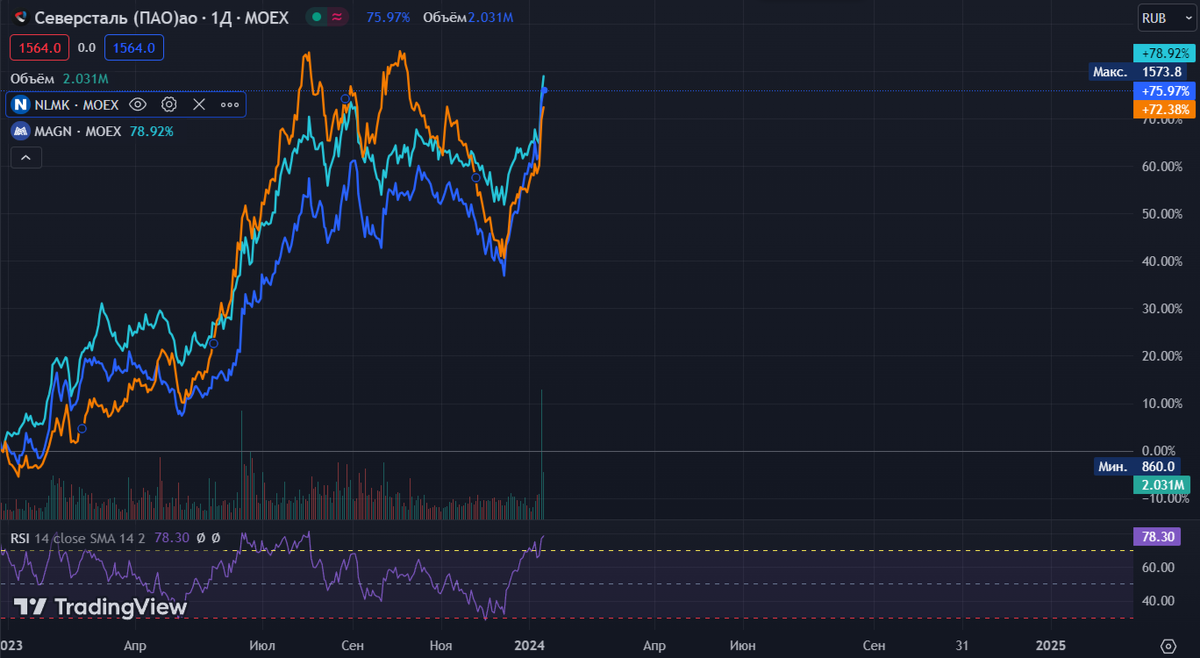This screenshot has height=658, width=1200.
Task: Click the Северсталь logo icon
Action: tap(20, 18)
